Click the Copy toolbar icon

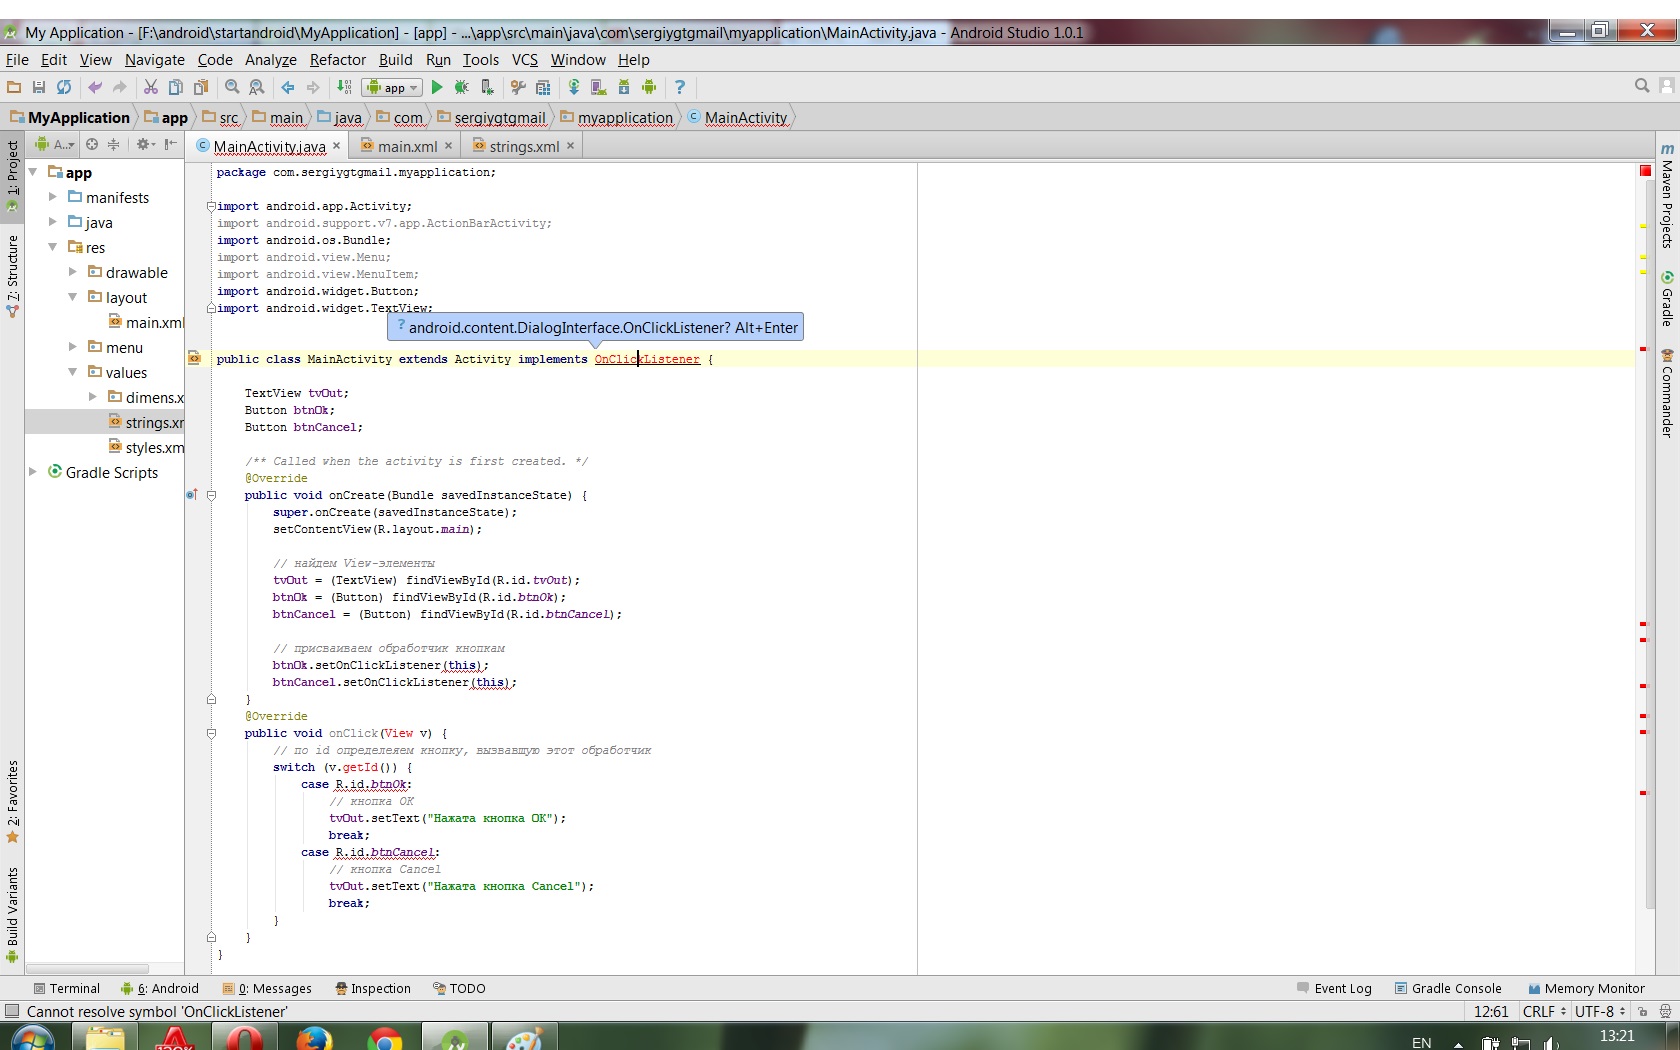pos(176,87)
